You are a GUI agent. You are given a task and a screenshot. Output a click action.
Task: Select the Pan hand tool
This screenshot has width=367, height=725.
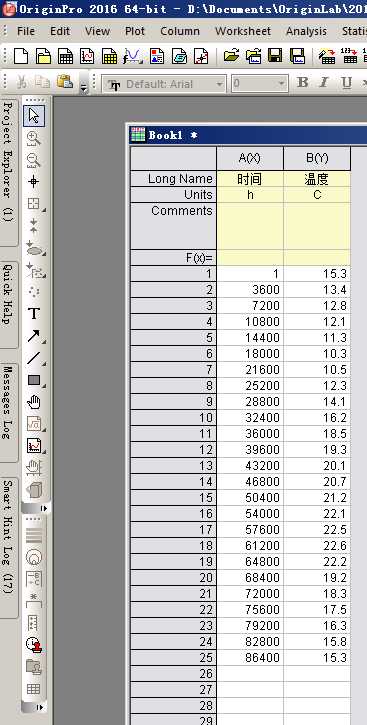coord(34,402)
